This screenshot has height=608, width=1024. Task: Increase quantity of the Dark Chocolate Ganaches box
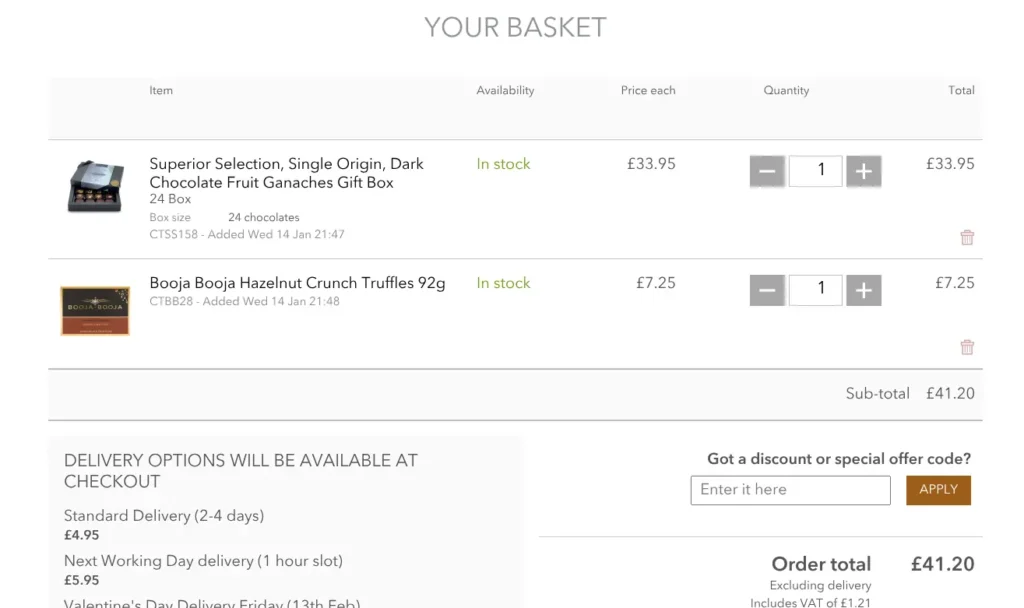pyautogui.click(x=863, y=170)
